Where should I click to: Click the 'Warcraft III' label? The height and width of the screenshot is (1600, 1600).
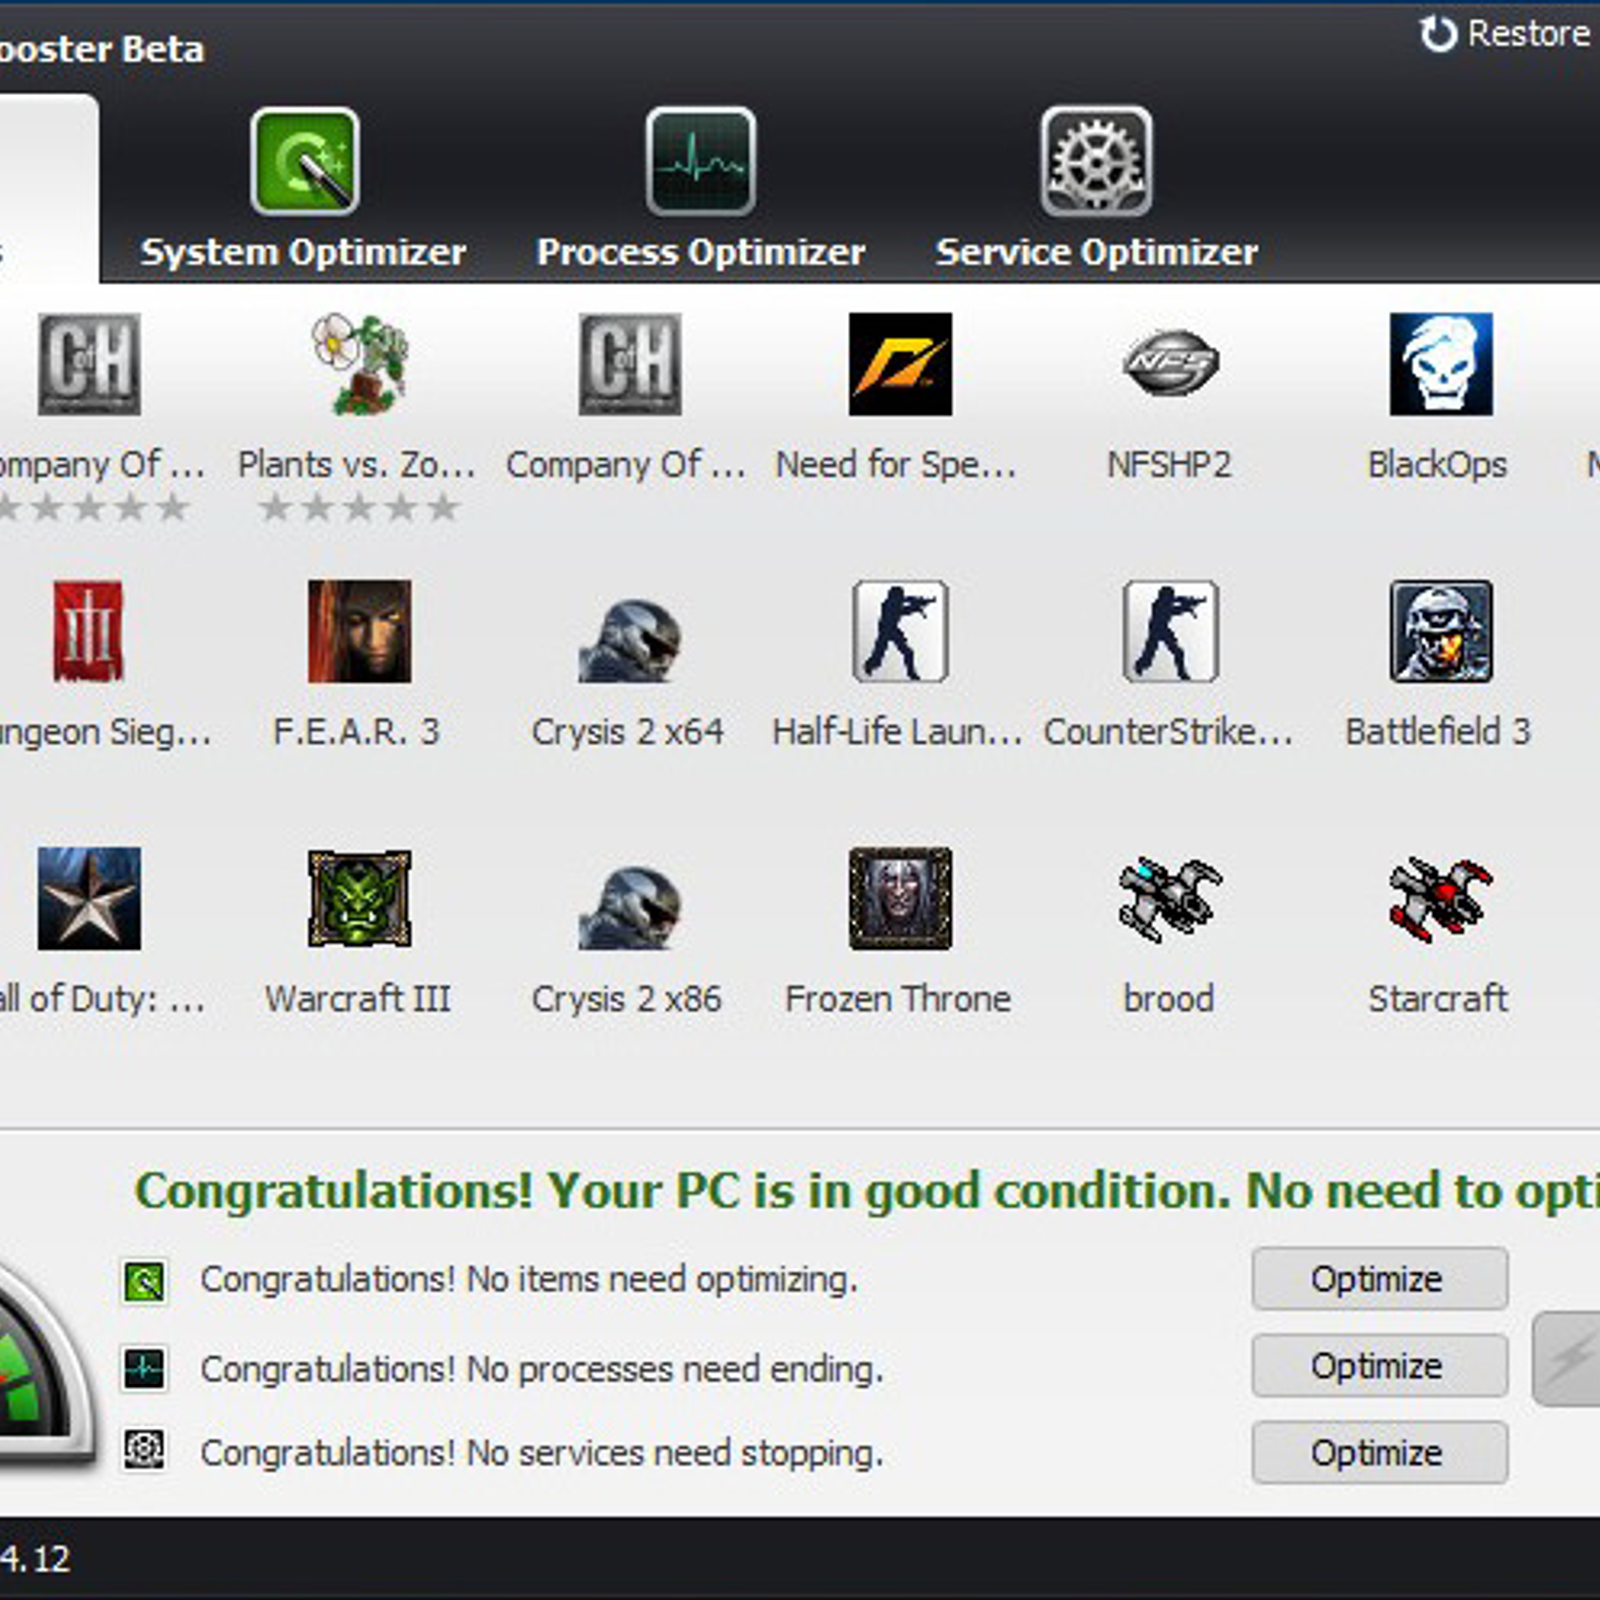pos(358,999)
